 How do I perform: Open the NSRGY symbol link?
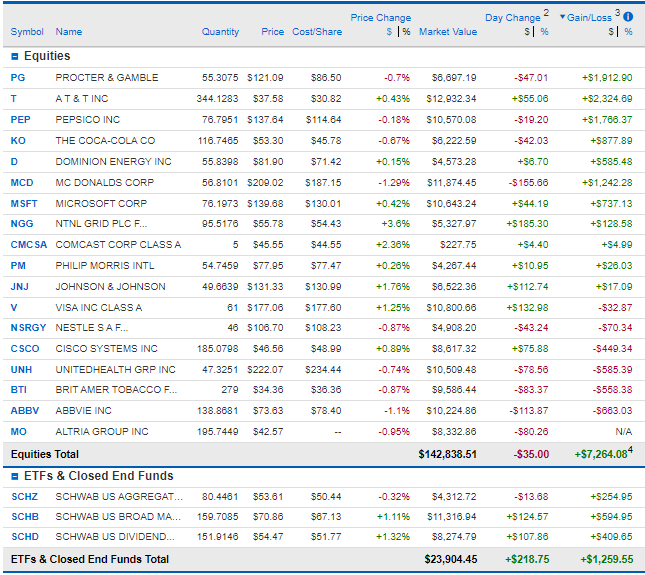[x=28, y=328]
